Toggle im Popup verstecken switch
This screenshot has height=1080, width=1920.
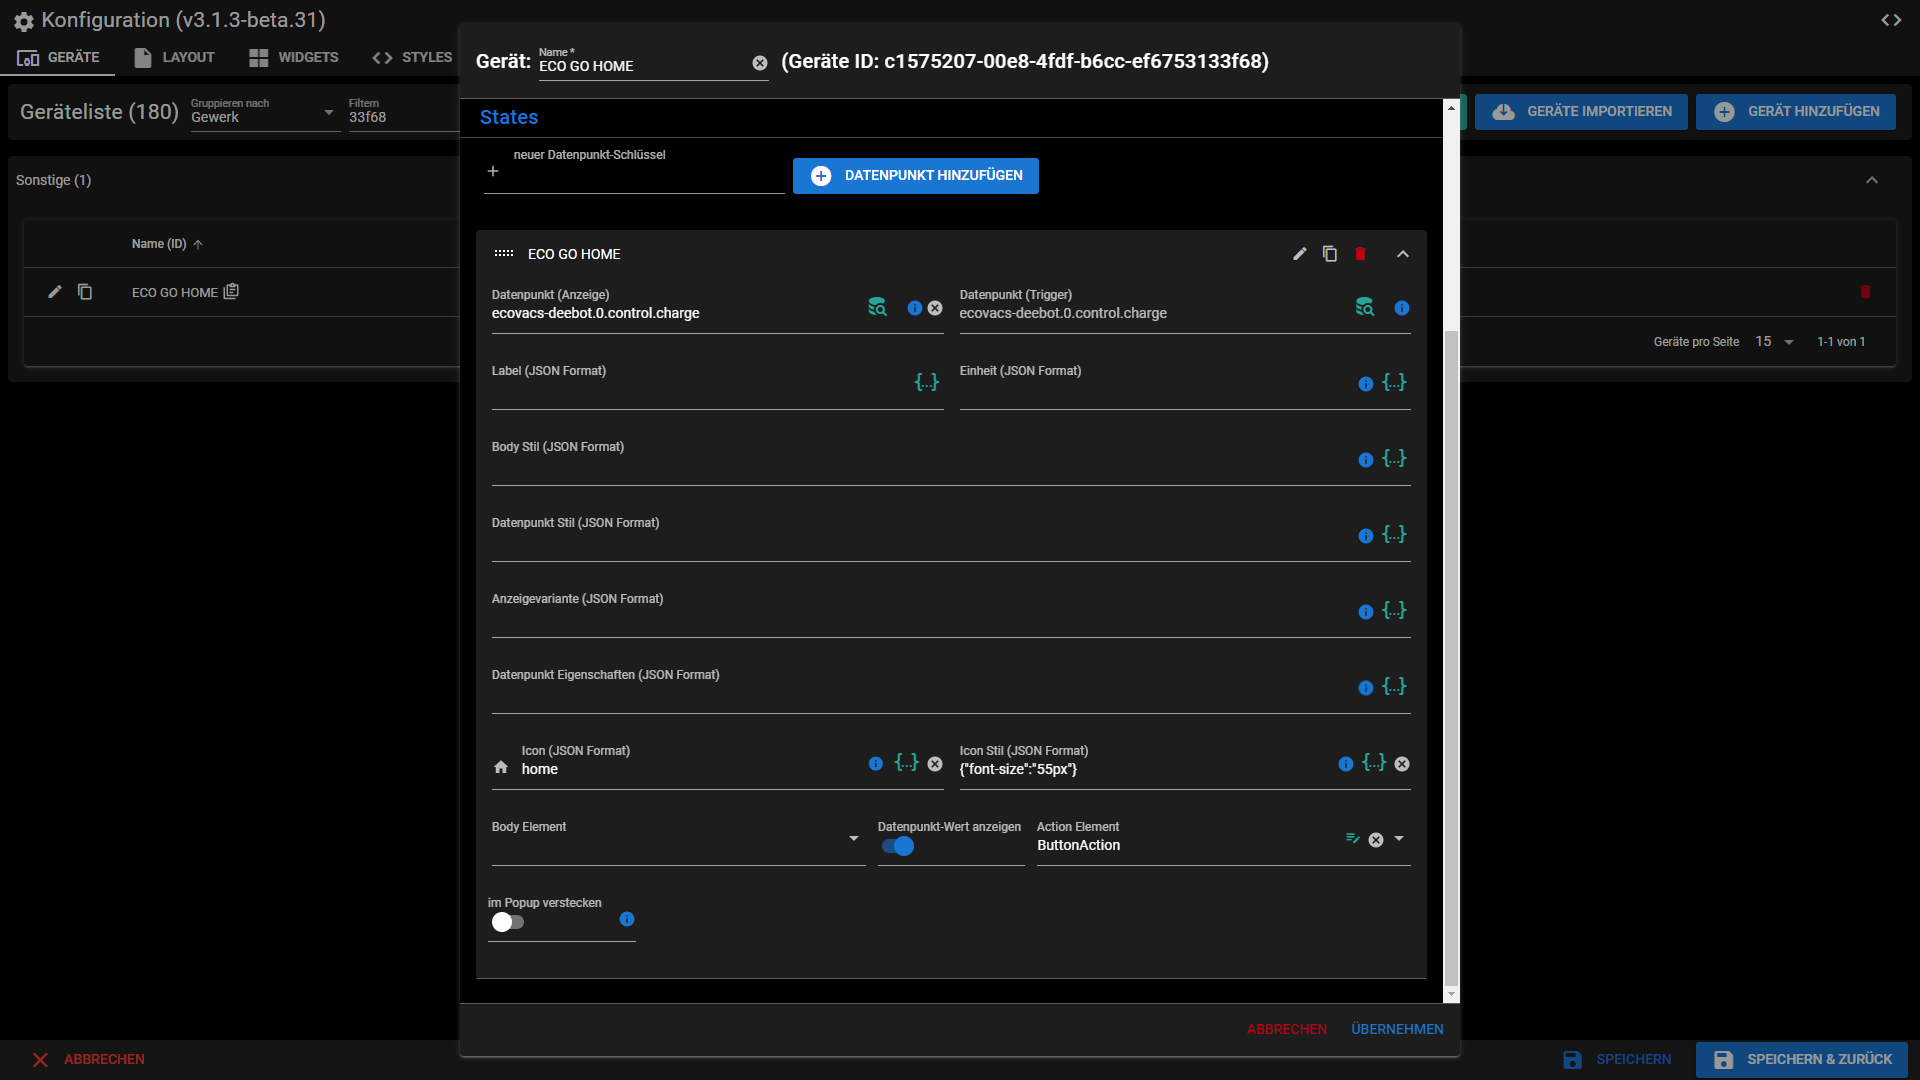click(507, 922)
